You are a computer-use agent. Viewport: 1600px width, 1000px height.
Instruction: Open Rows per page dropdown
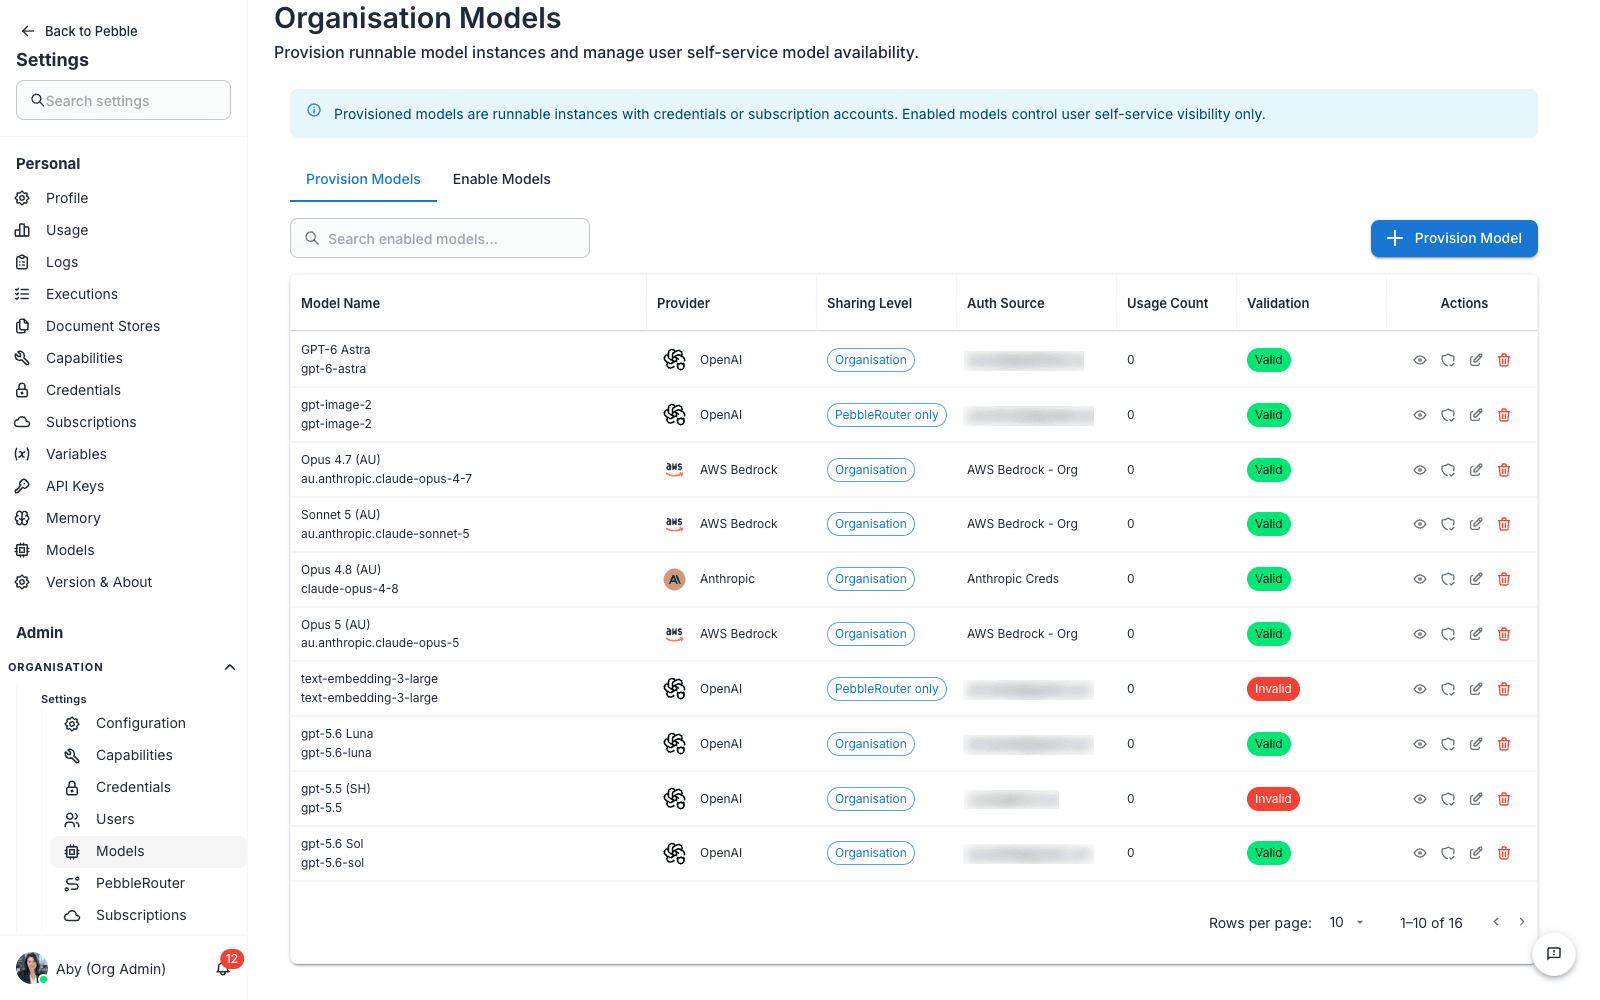point(1346,922)
